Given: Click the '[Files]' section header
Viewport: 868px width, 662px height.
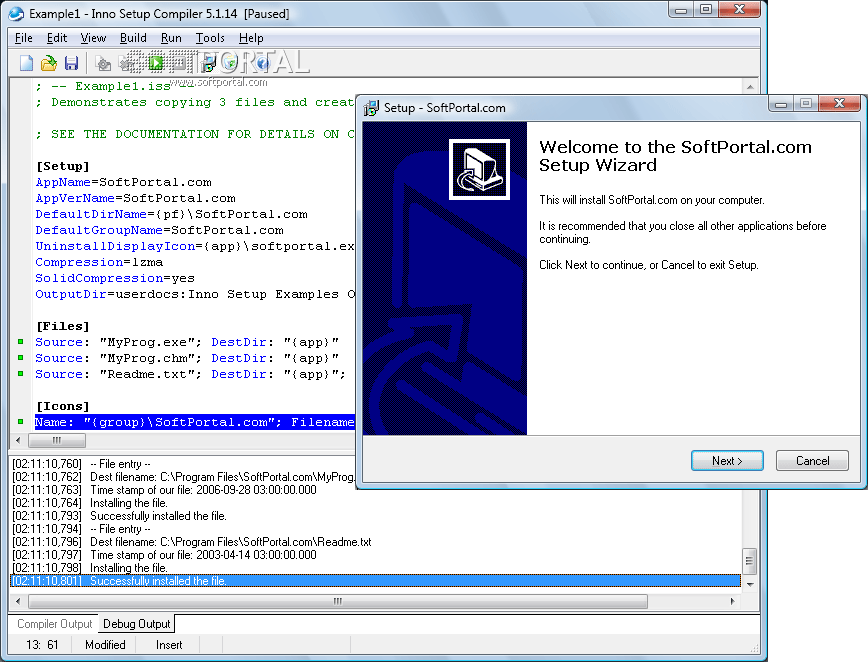Looking at the screenshot, I should click(63, 326).
